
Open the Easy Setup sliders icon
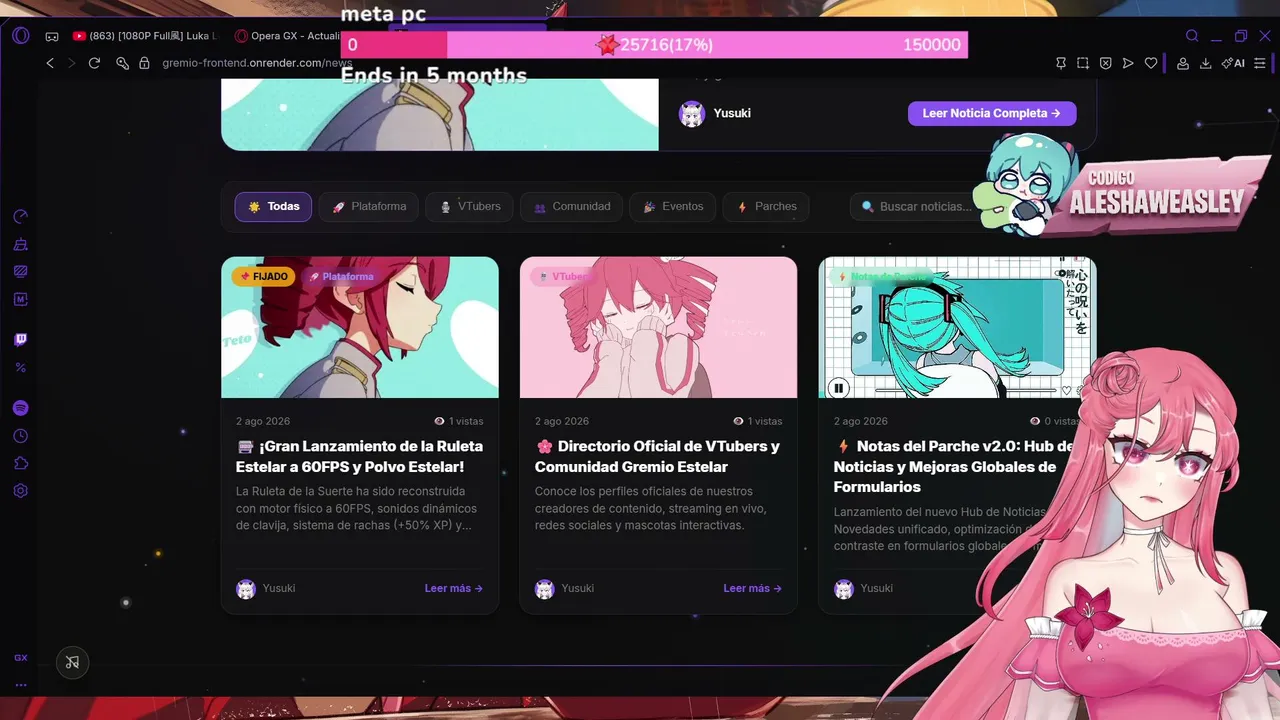point(1261,63)
